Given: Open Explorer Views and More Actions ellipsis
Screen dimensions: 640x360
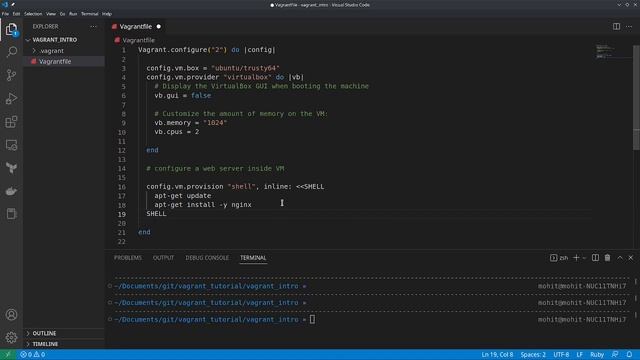Looking at the screenshot, I should 93,27.
